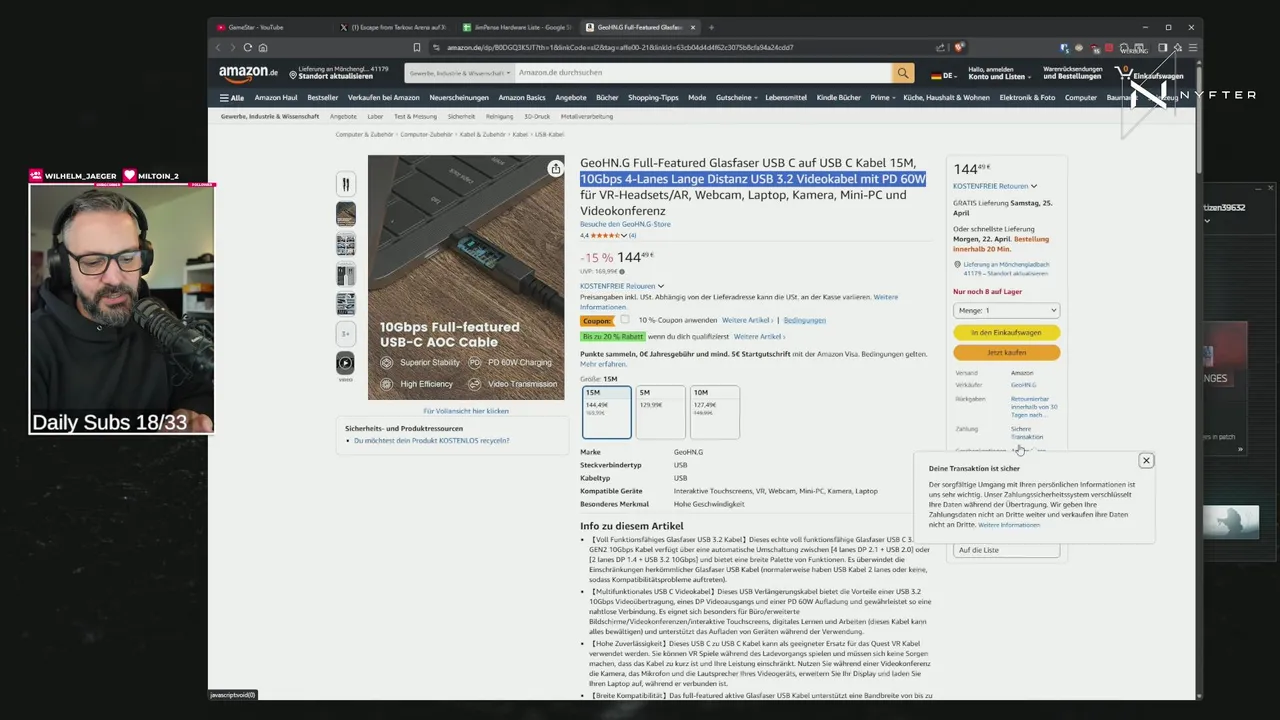Click the UVP info icon
Viewport: 1280px width, 720px height.
[621, 271]
